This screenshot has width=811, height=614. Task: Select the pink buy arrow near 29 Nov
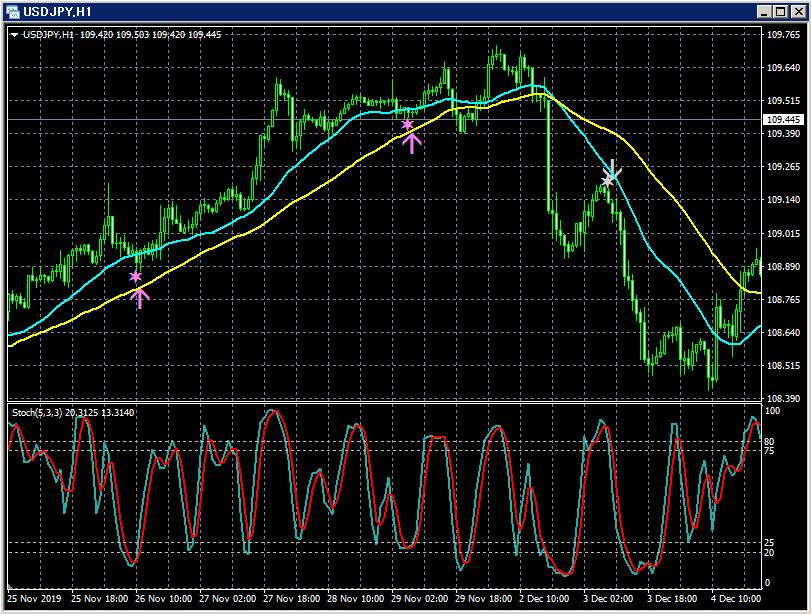pyautogui.click(x=412, y=143)
